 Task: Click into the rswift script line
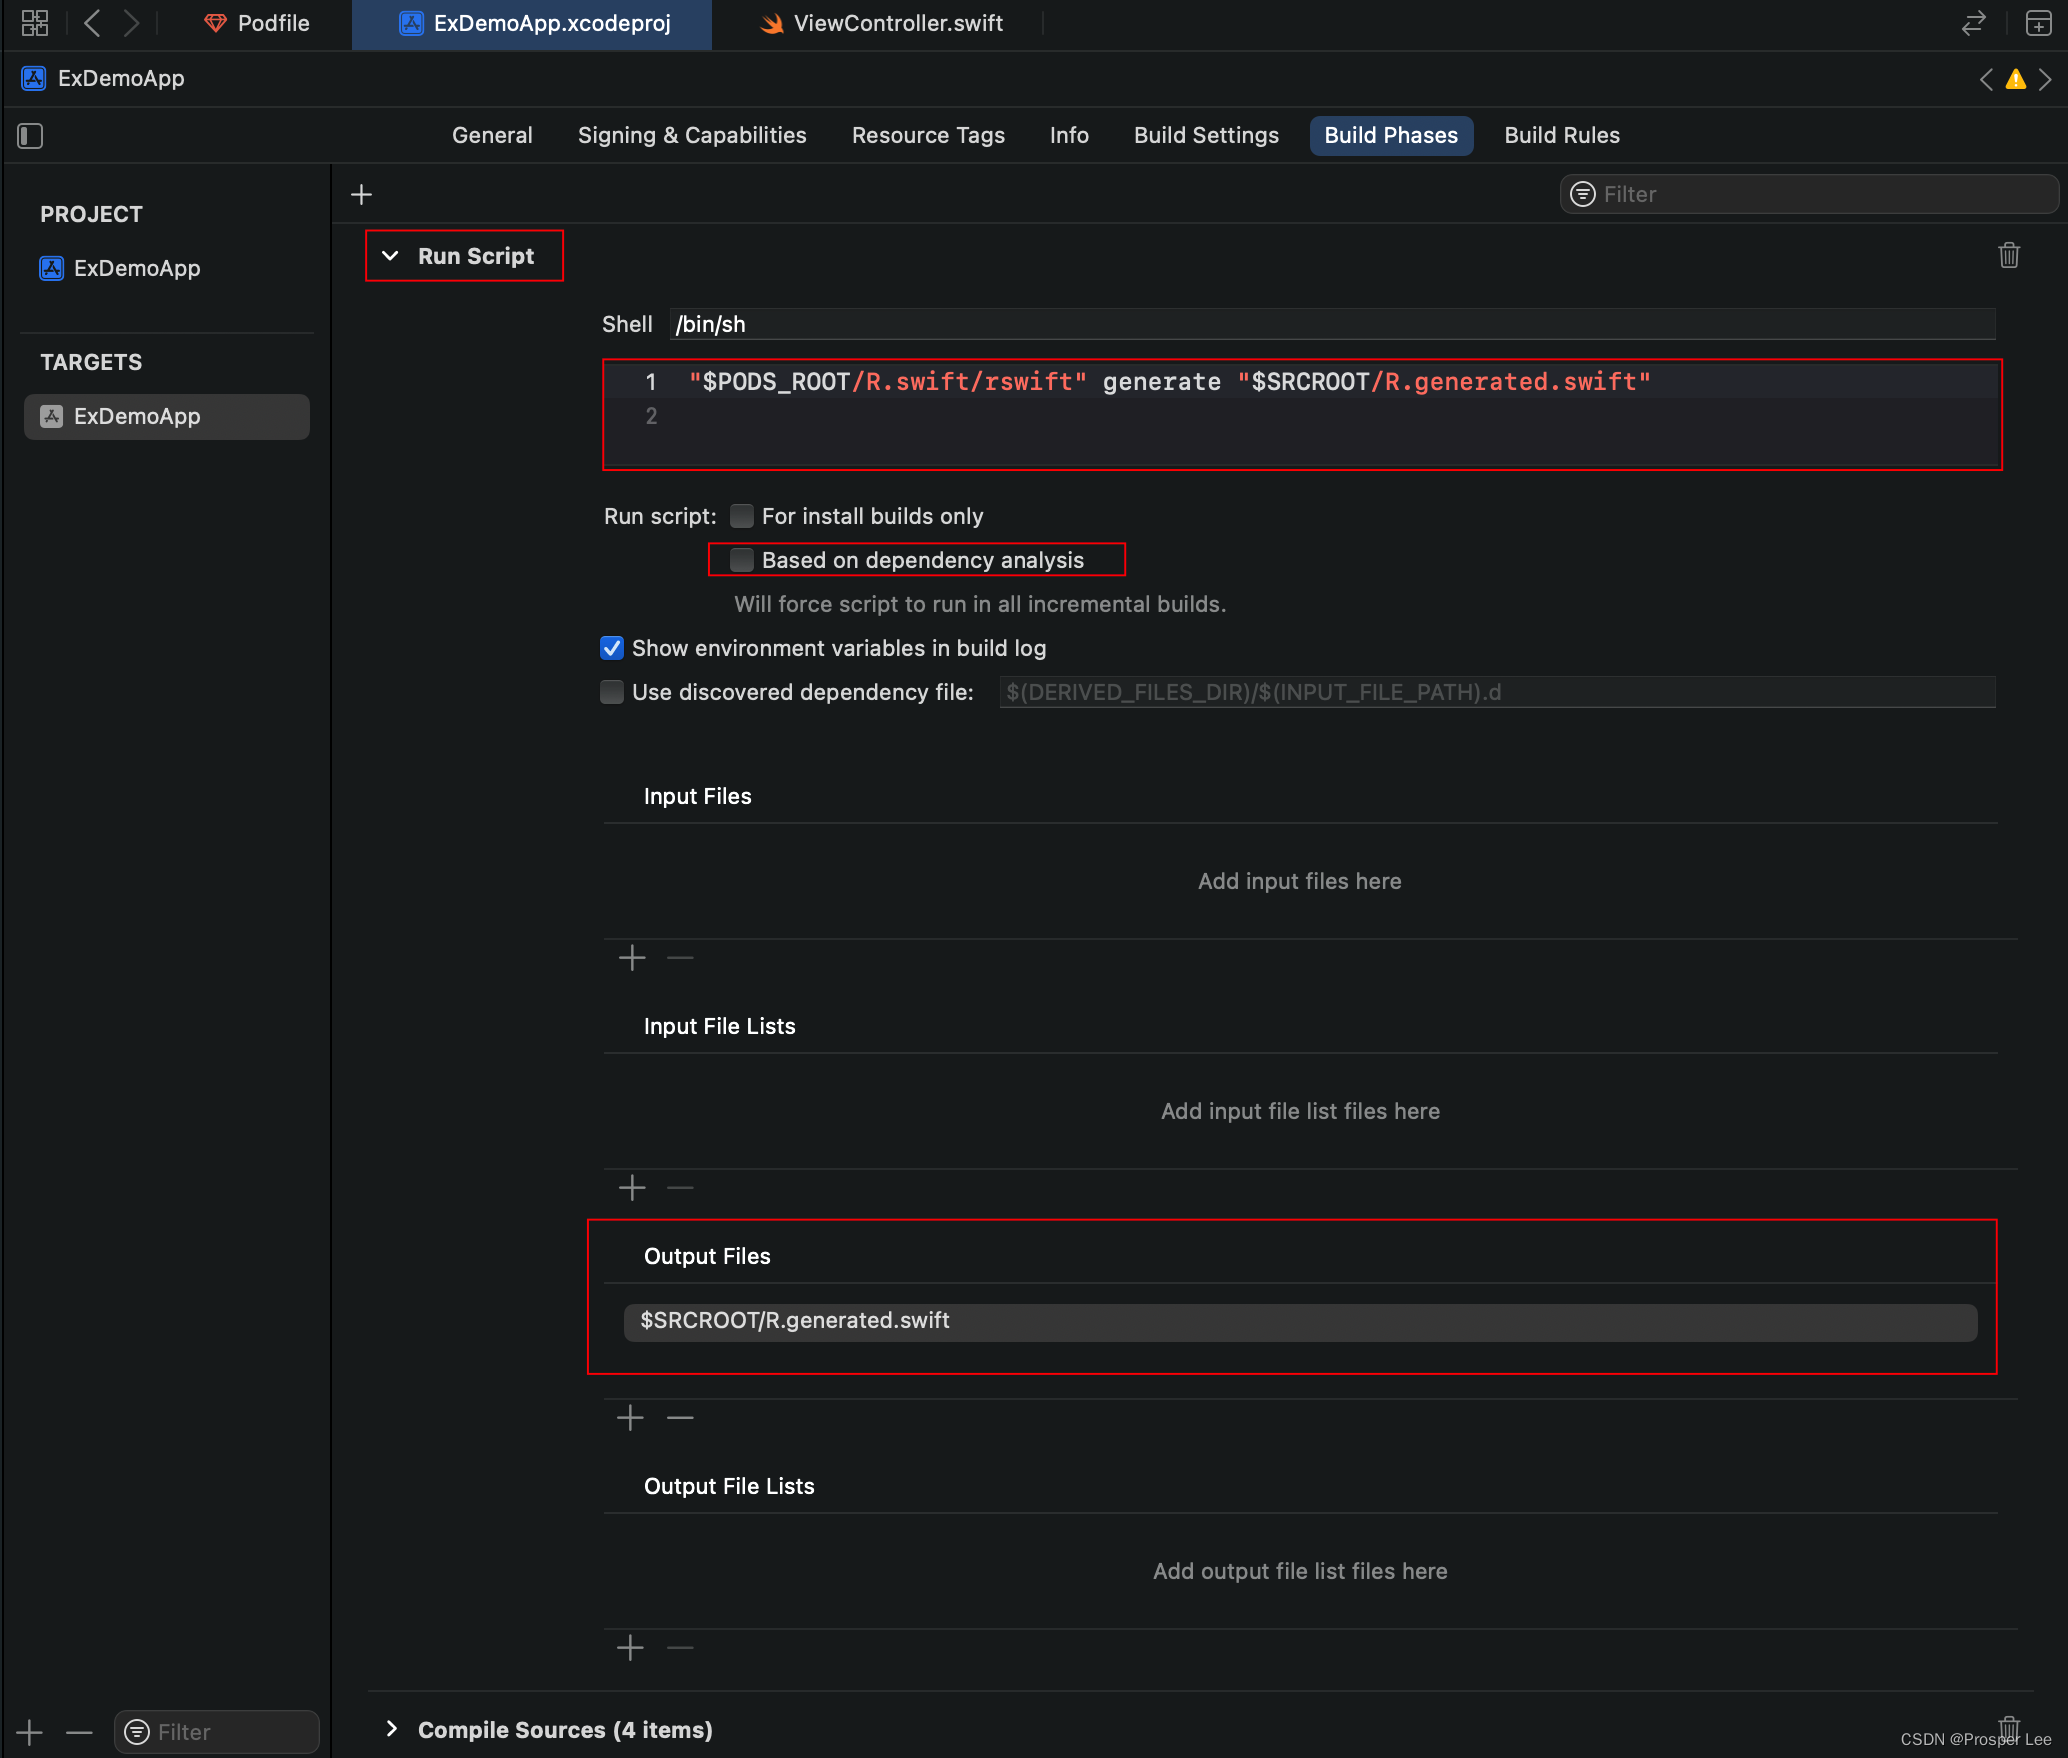coord(1169,382)
